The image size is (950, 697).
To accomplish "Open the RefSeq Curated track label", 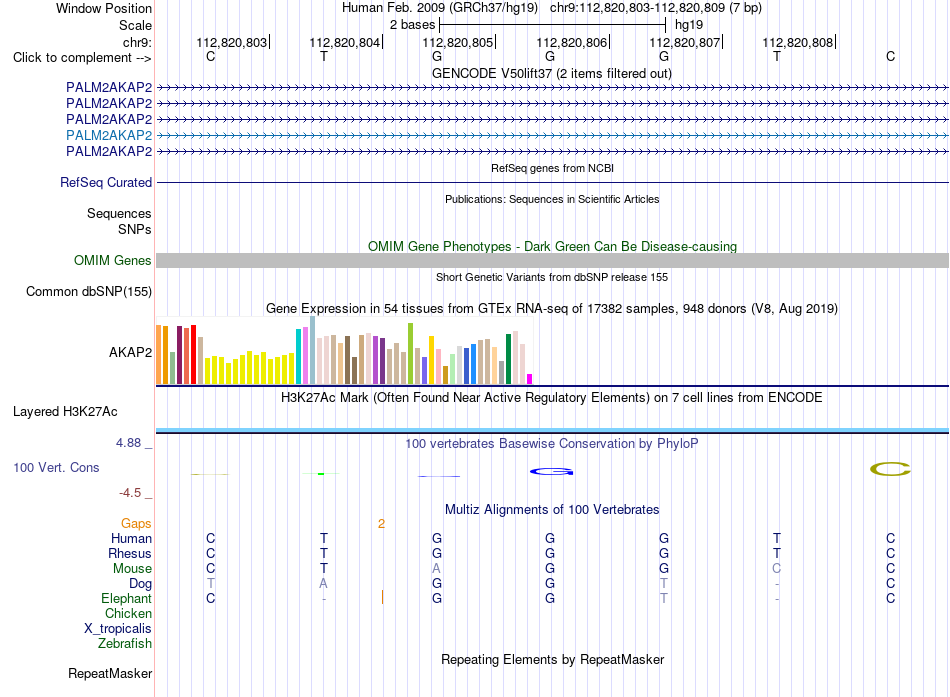I will [x=106, y=182].
